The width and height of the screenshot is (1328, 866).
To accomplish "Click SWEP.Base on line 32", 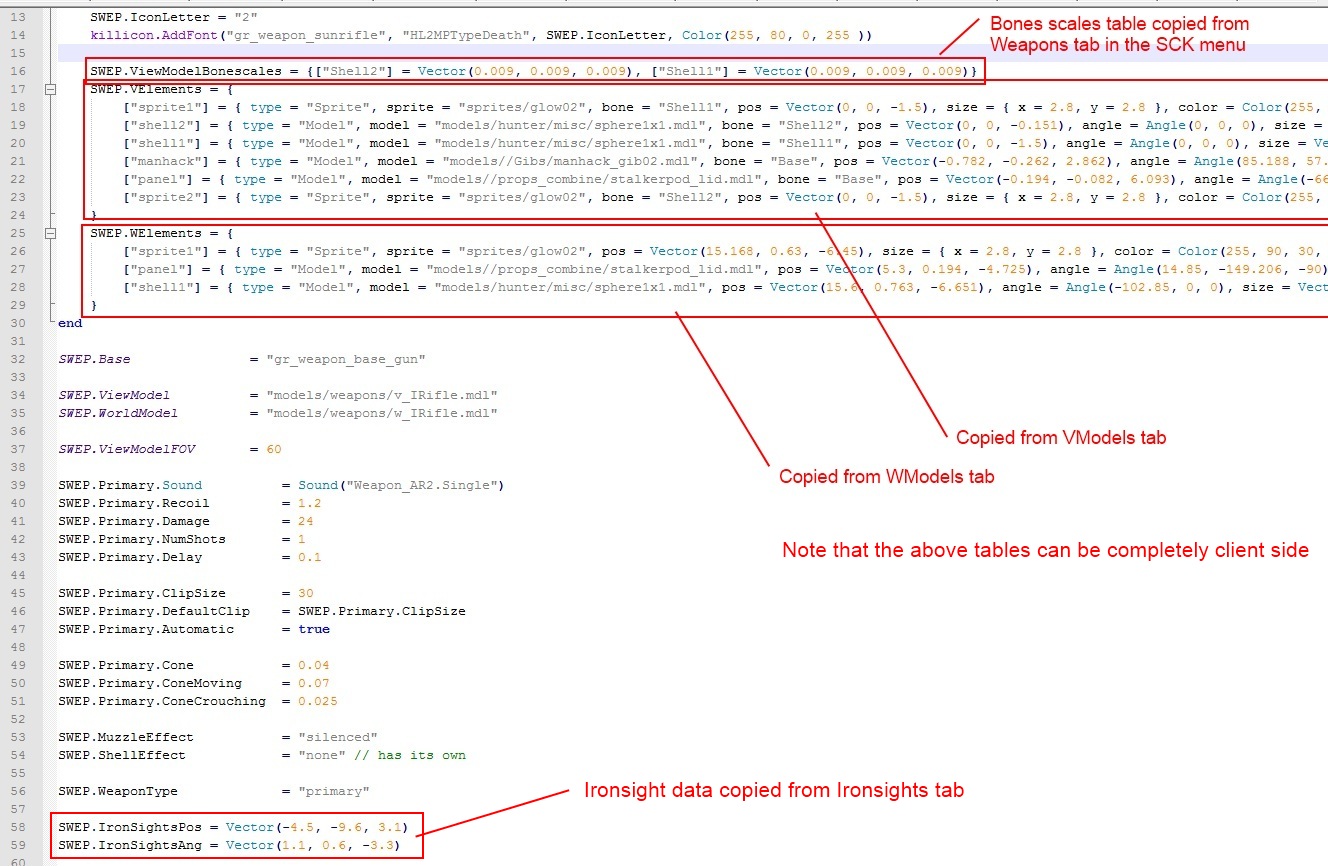I will coord(94,360).
